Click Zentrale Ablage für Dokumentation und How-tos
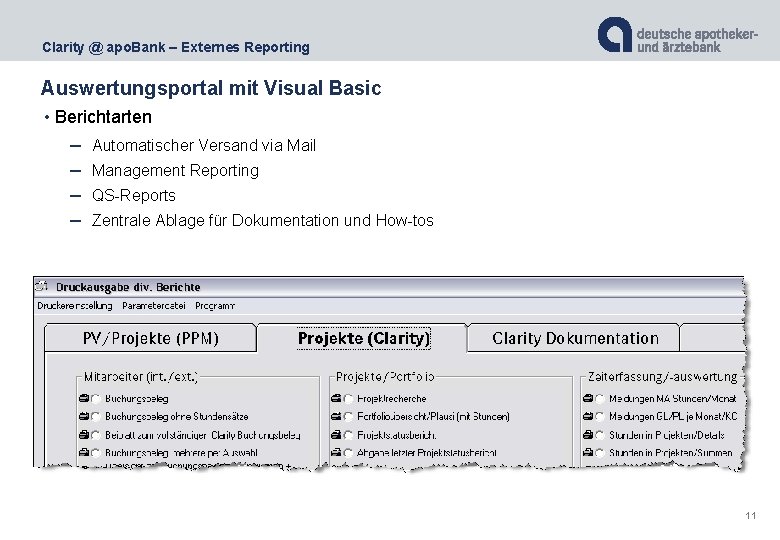This screenshot has width=780, height=540. pos(263,220)
